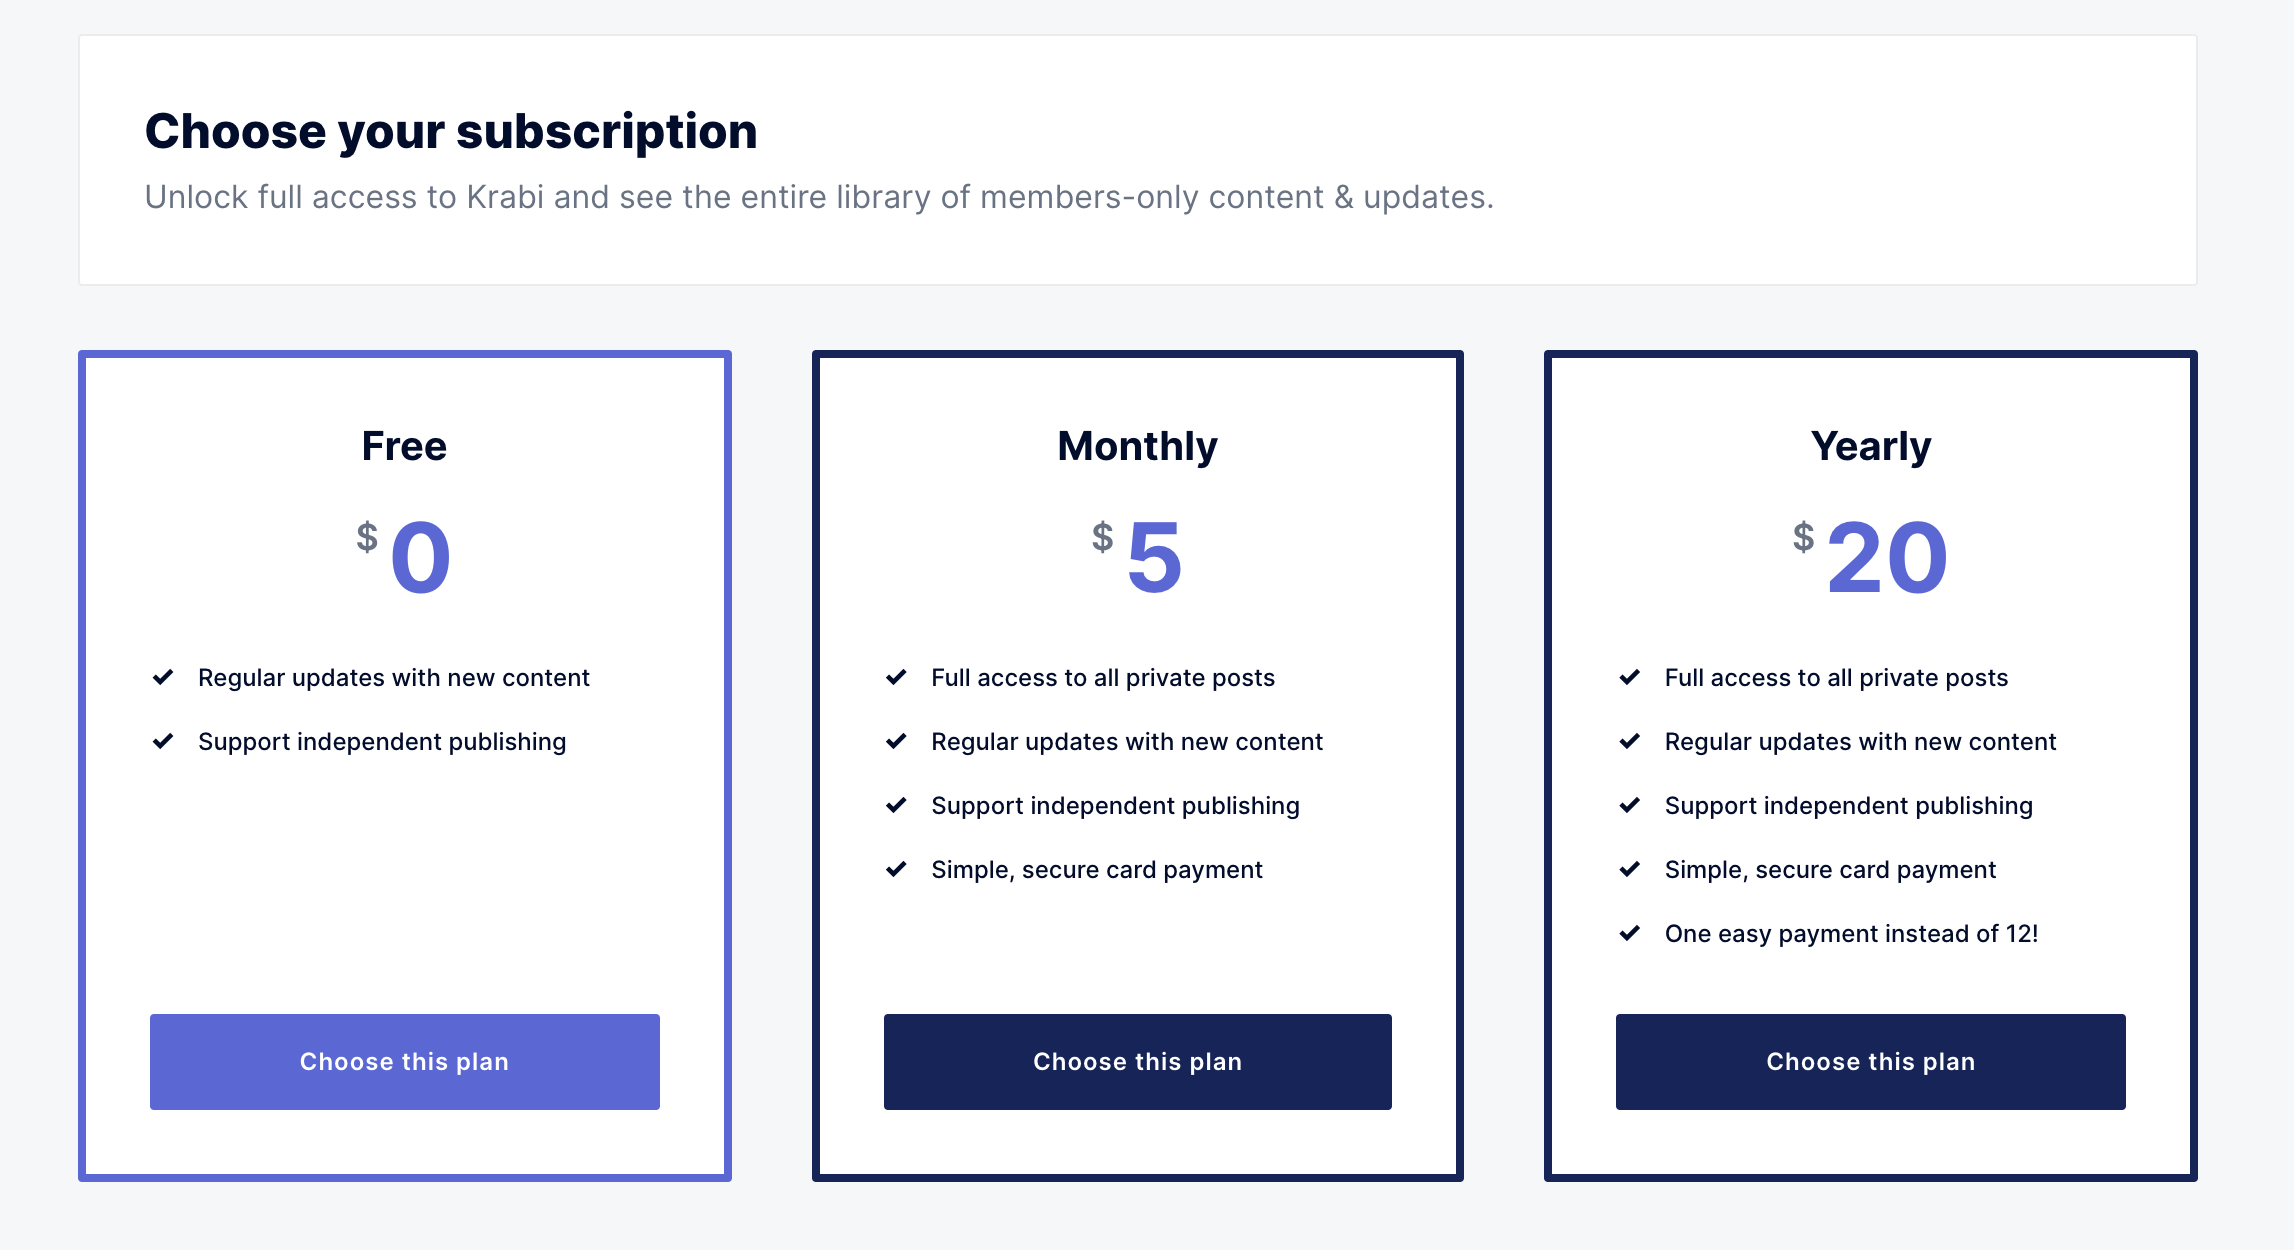Choose the Free plan
2294x1250 pixels.
pyautogui.click(x=404, y=1062)
